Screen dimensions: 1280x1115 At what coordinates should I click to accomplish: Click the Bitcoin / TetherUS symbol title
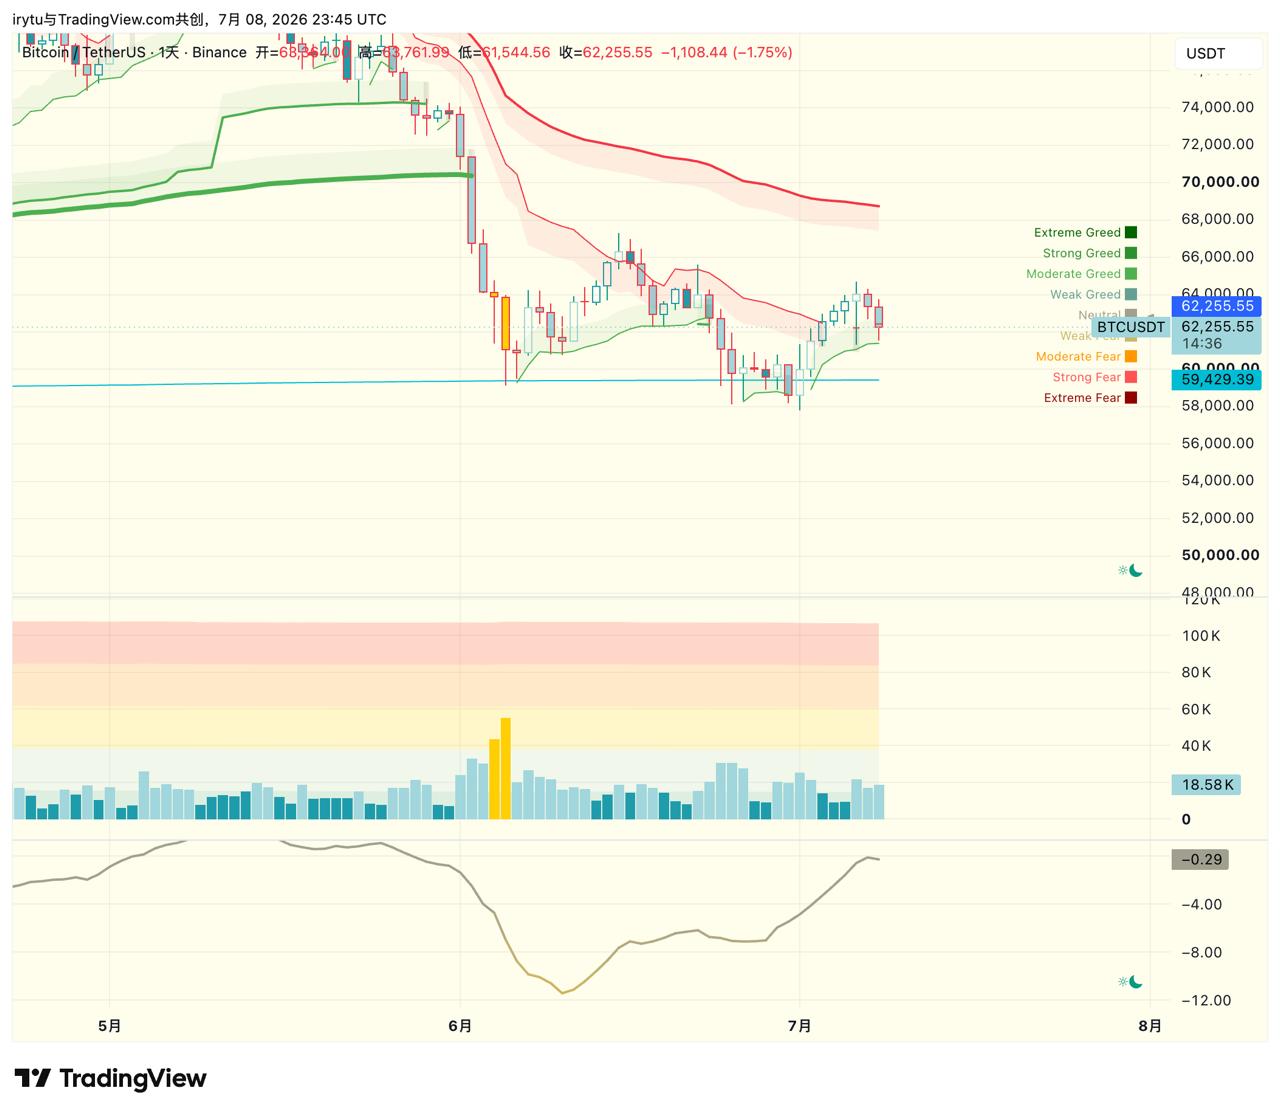click(x=84, y=52)
